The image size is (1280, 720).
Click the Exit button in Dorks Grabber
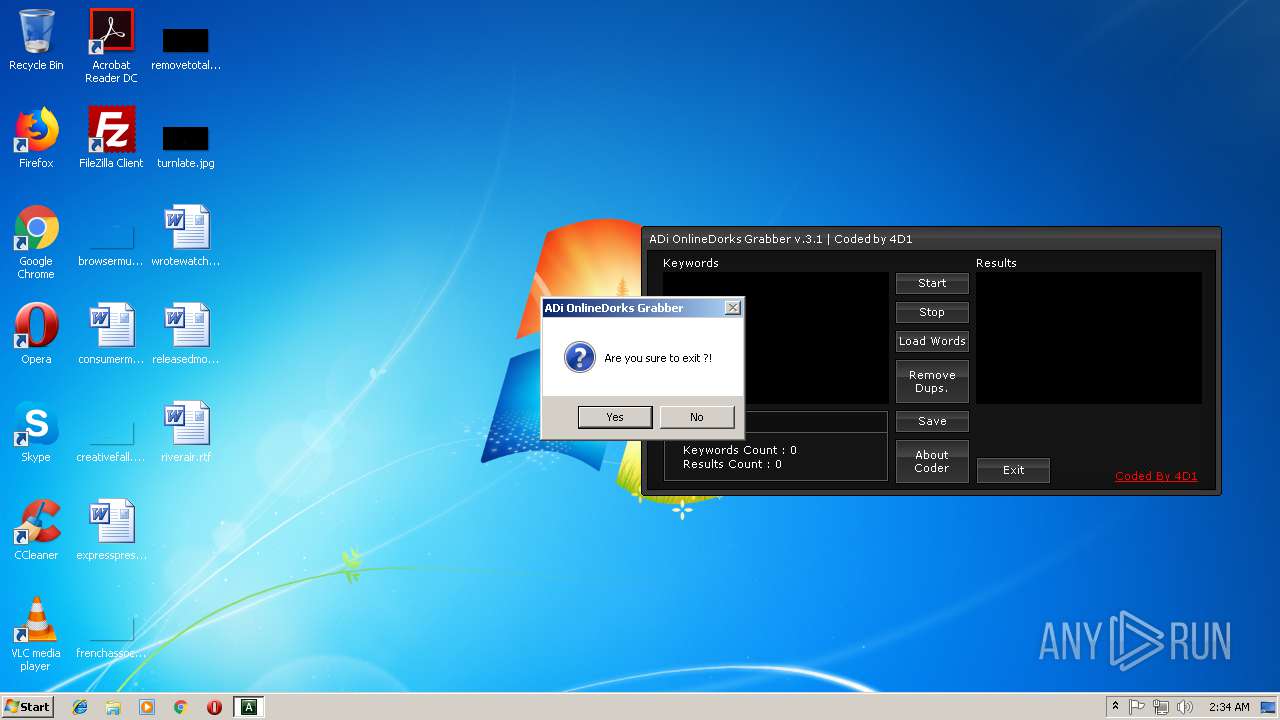1013,470
